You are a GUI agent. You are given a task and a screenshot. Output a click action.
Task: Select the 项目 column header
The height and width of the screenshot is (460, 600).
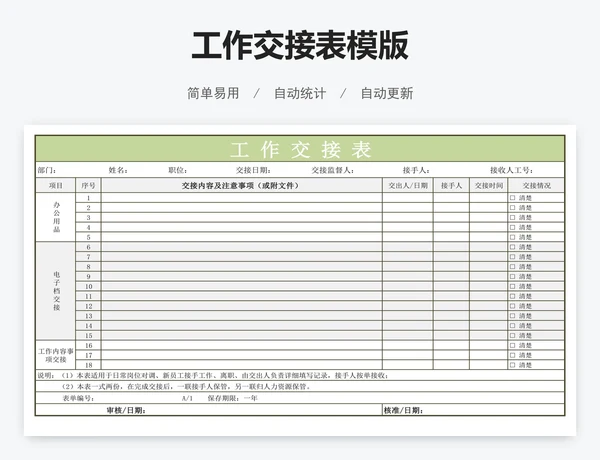tap(55, 186)
